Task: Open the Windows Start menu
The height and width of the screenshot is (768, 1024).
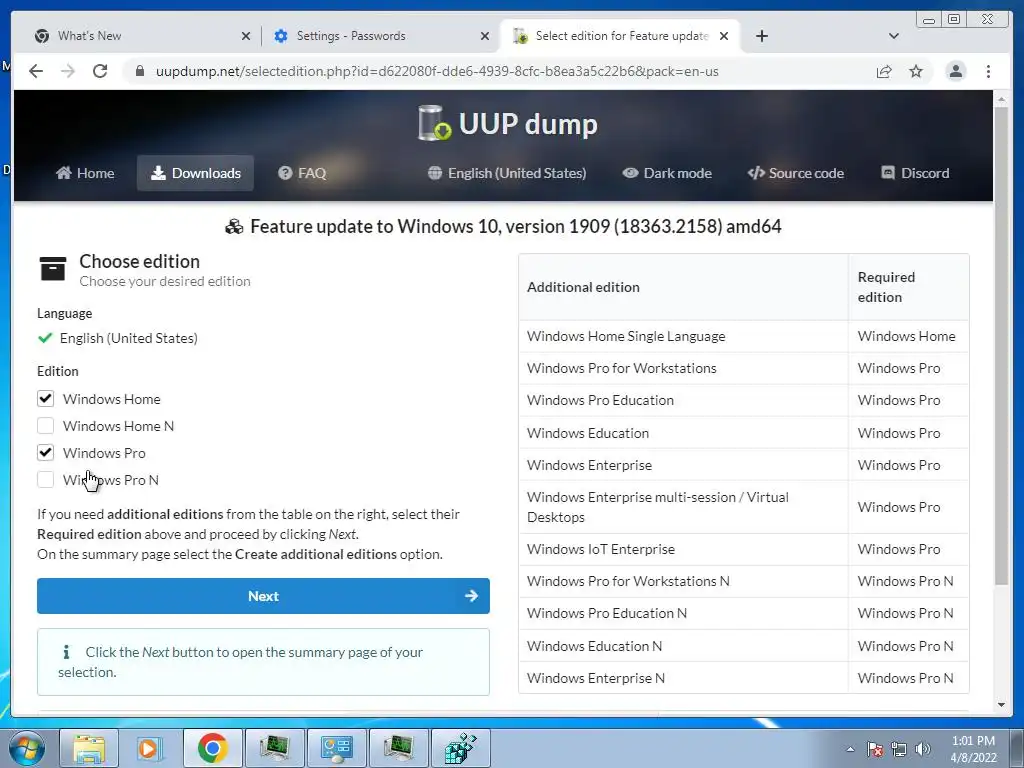Action: pyautogui.click(x=27, y=748)
